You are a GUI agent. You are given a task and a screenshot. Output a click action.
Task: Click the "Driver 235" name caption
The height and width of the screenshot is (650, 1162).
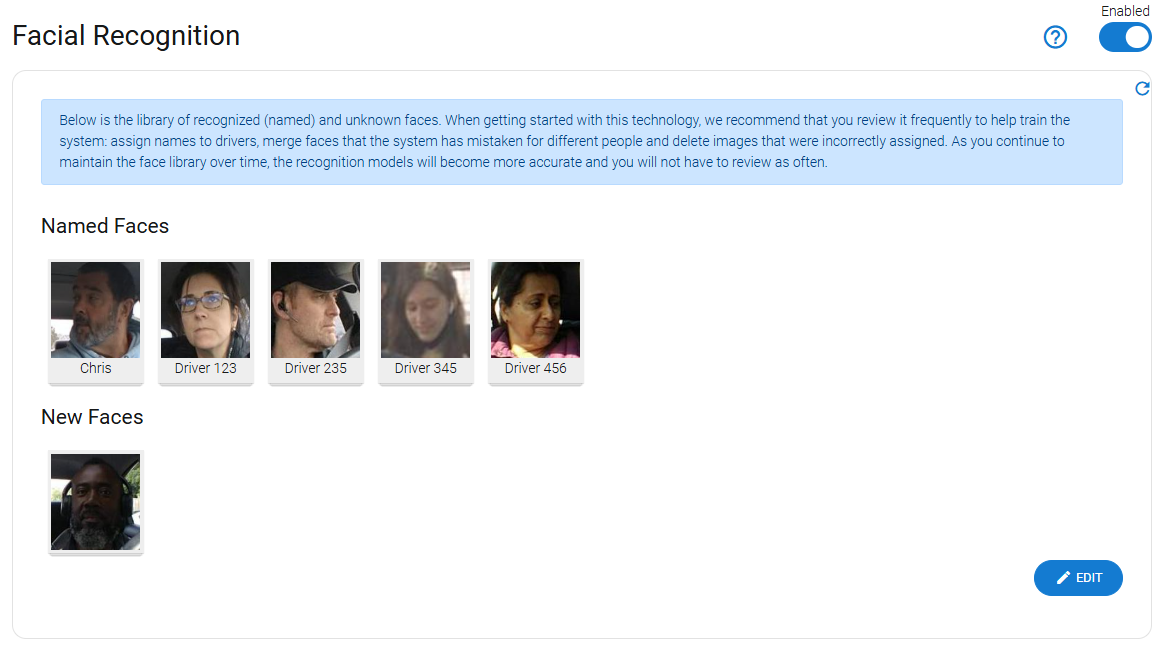316,368
